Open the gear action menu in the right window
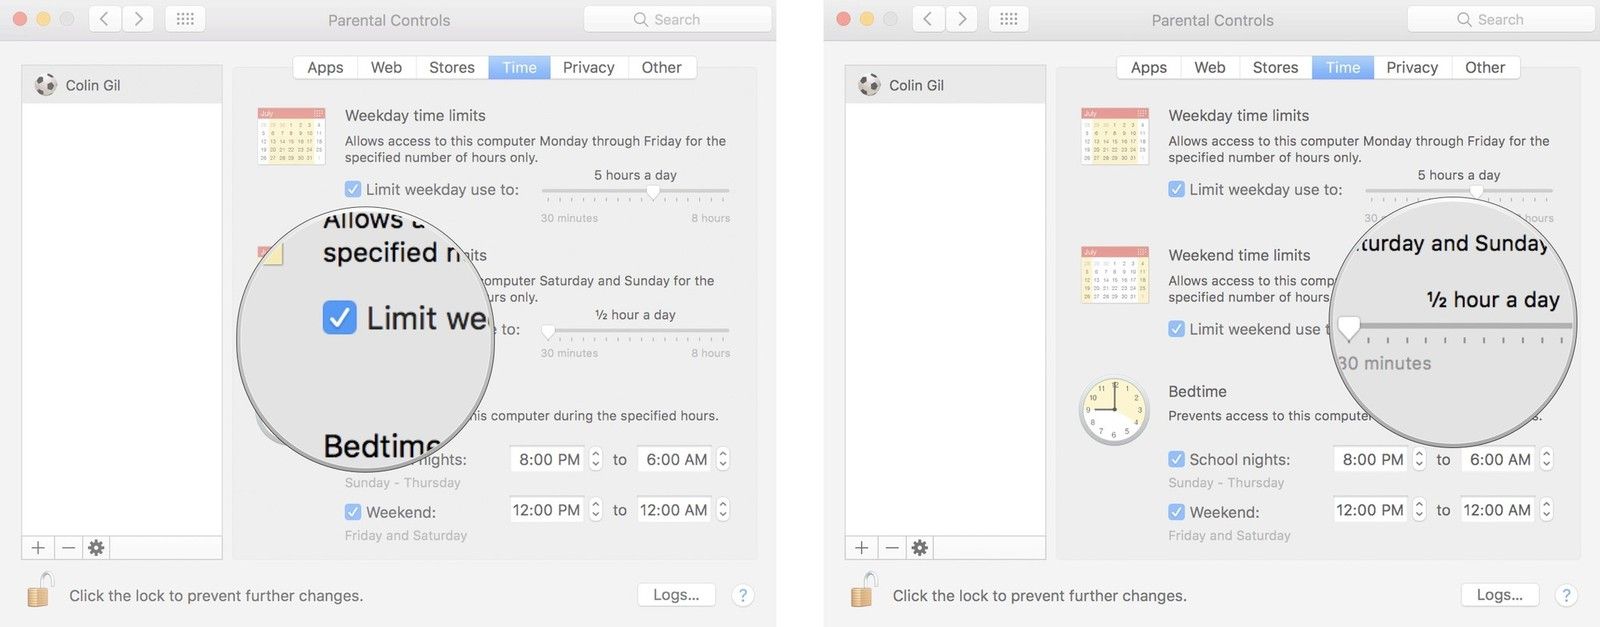Viewport: 1600px width, 627px height. click(x=919, y=548)
